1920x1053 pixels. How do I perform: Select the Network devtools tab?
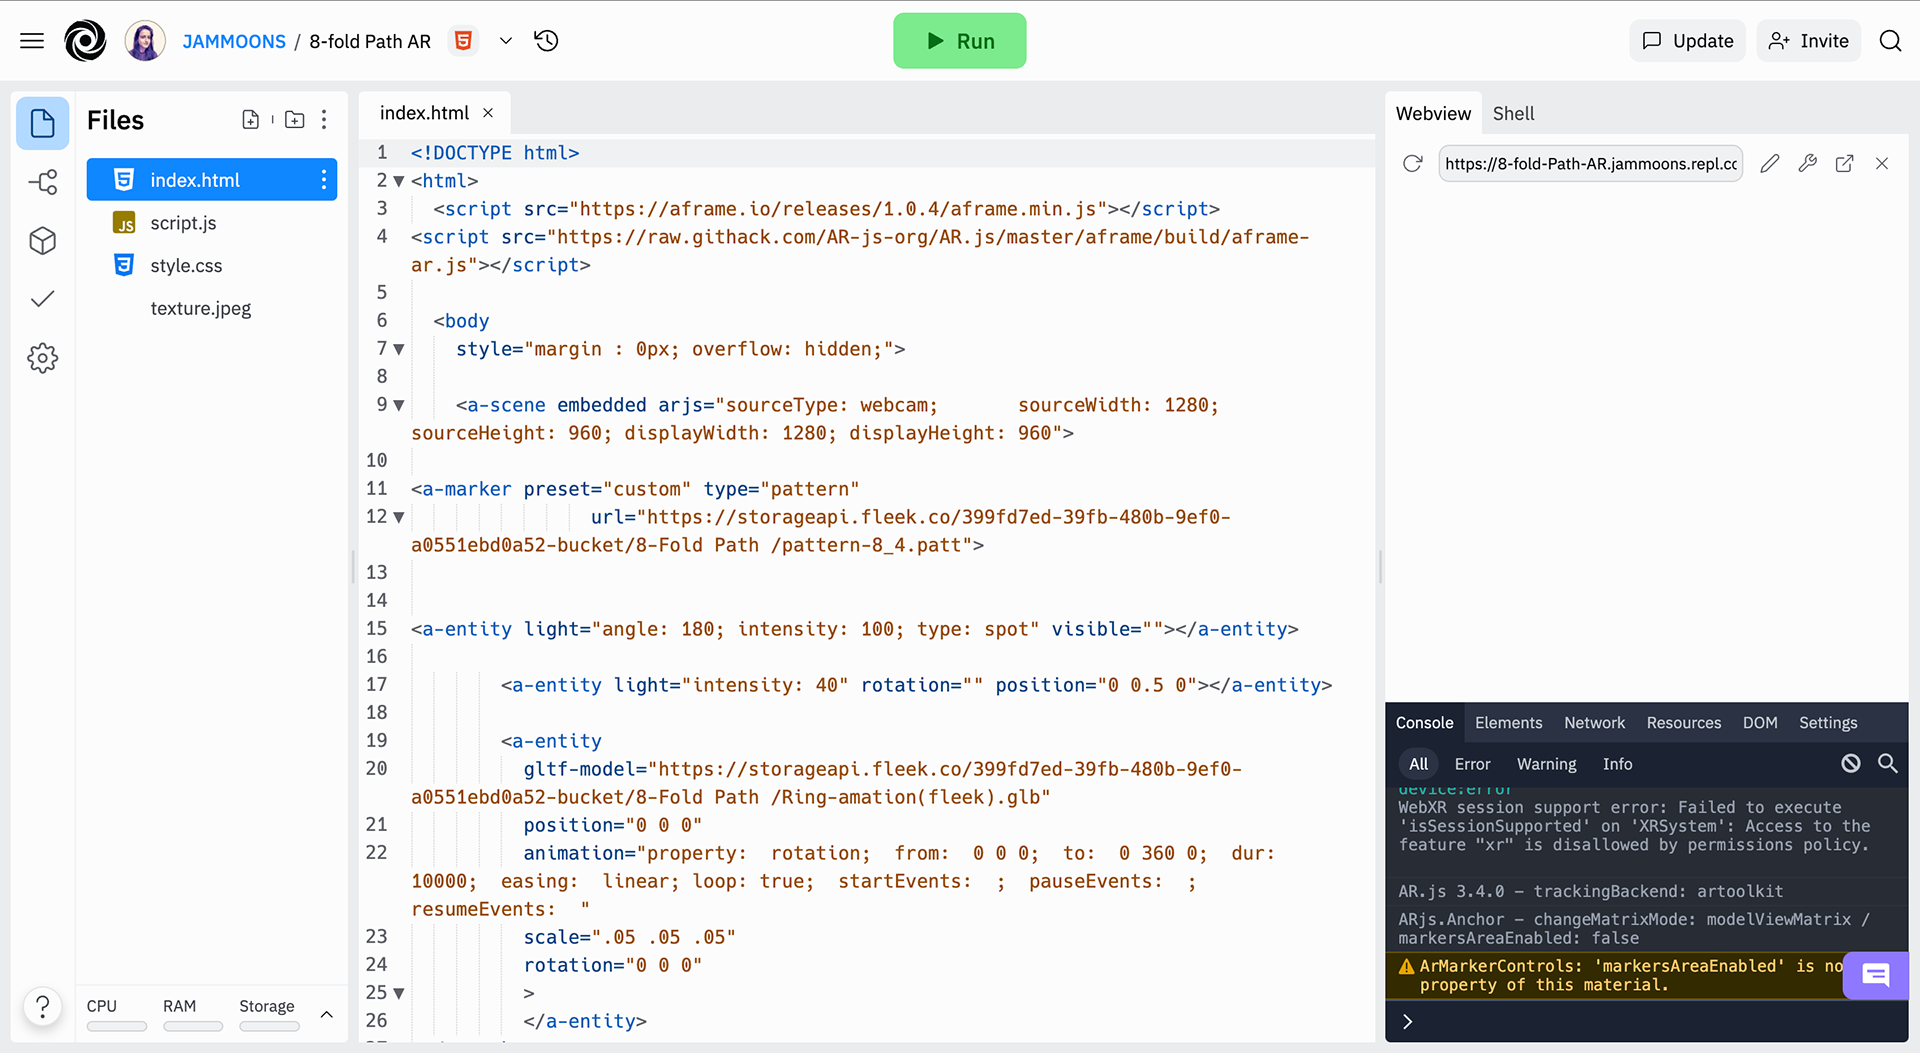pos(1594,723)
